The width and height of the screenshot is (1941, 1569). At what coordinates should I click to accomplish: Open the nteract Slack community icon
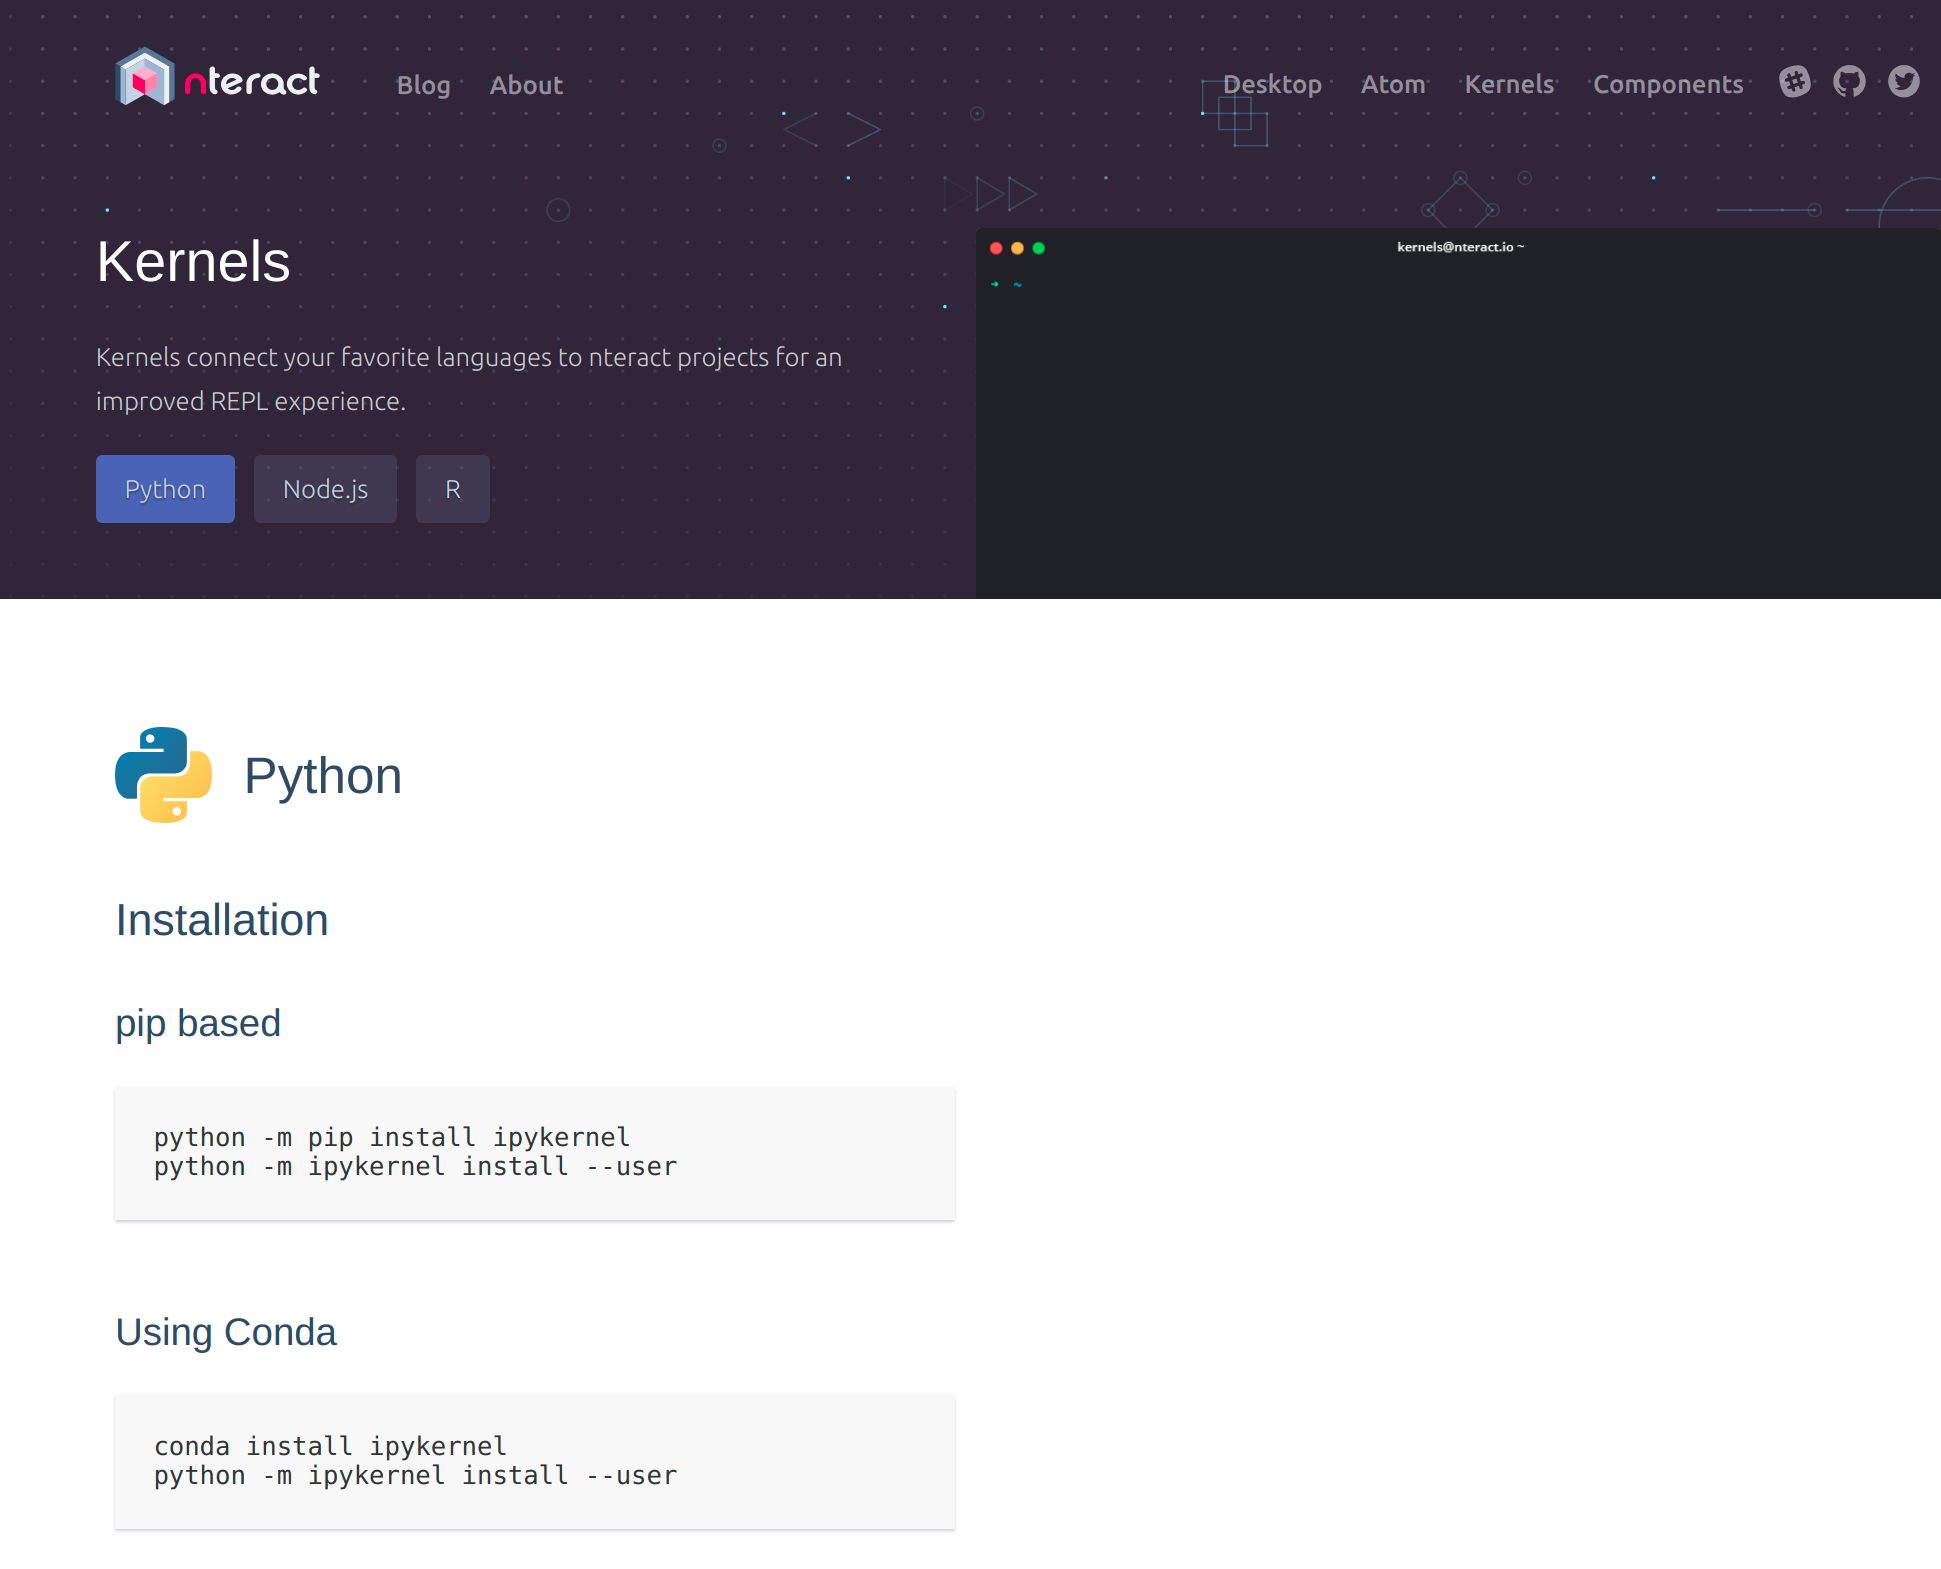1795,83
